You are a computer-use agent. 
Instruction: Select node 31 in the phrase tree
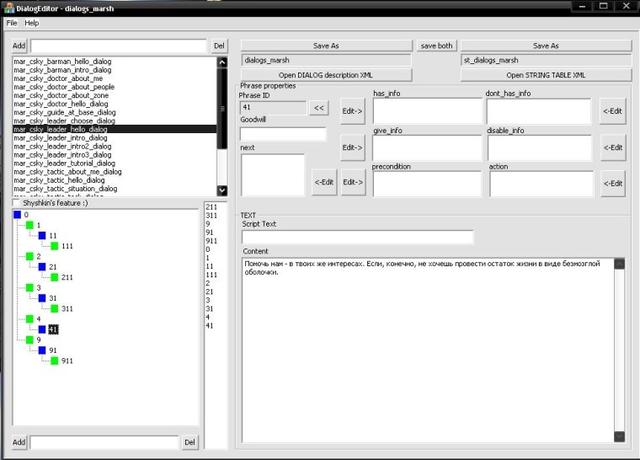[53, 298]
